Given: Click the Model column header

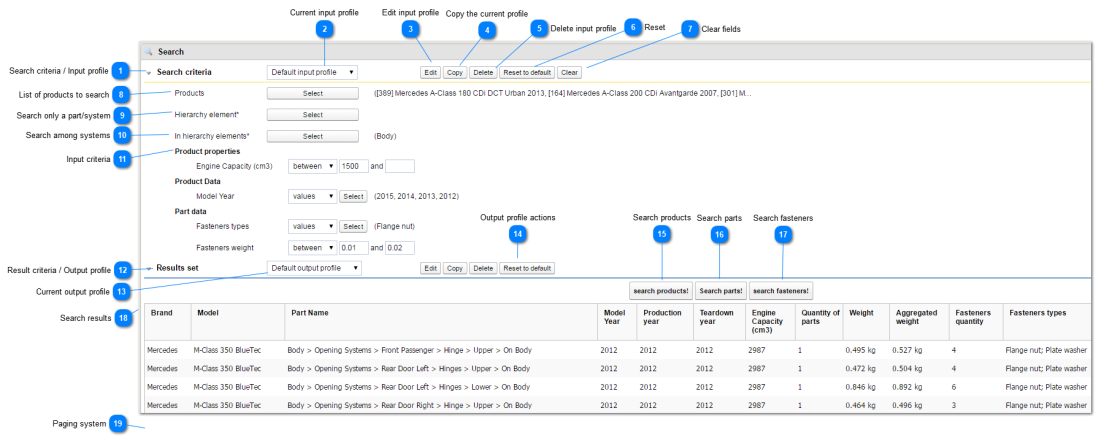Looking at the screenshot, I should coord(238,321).
